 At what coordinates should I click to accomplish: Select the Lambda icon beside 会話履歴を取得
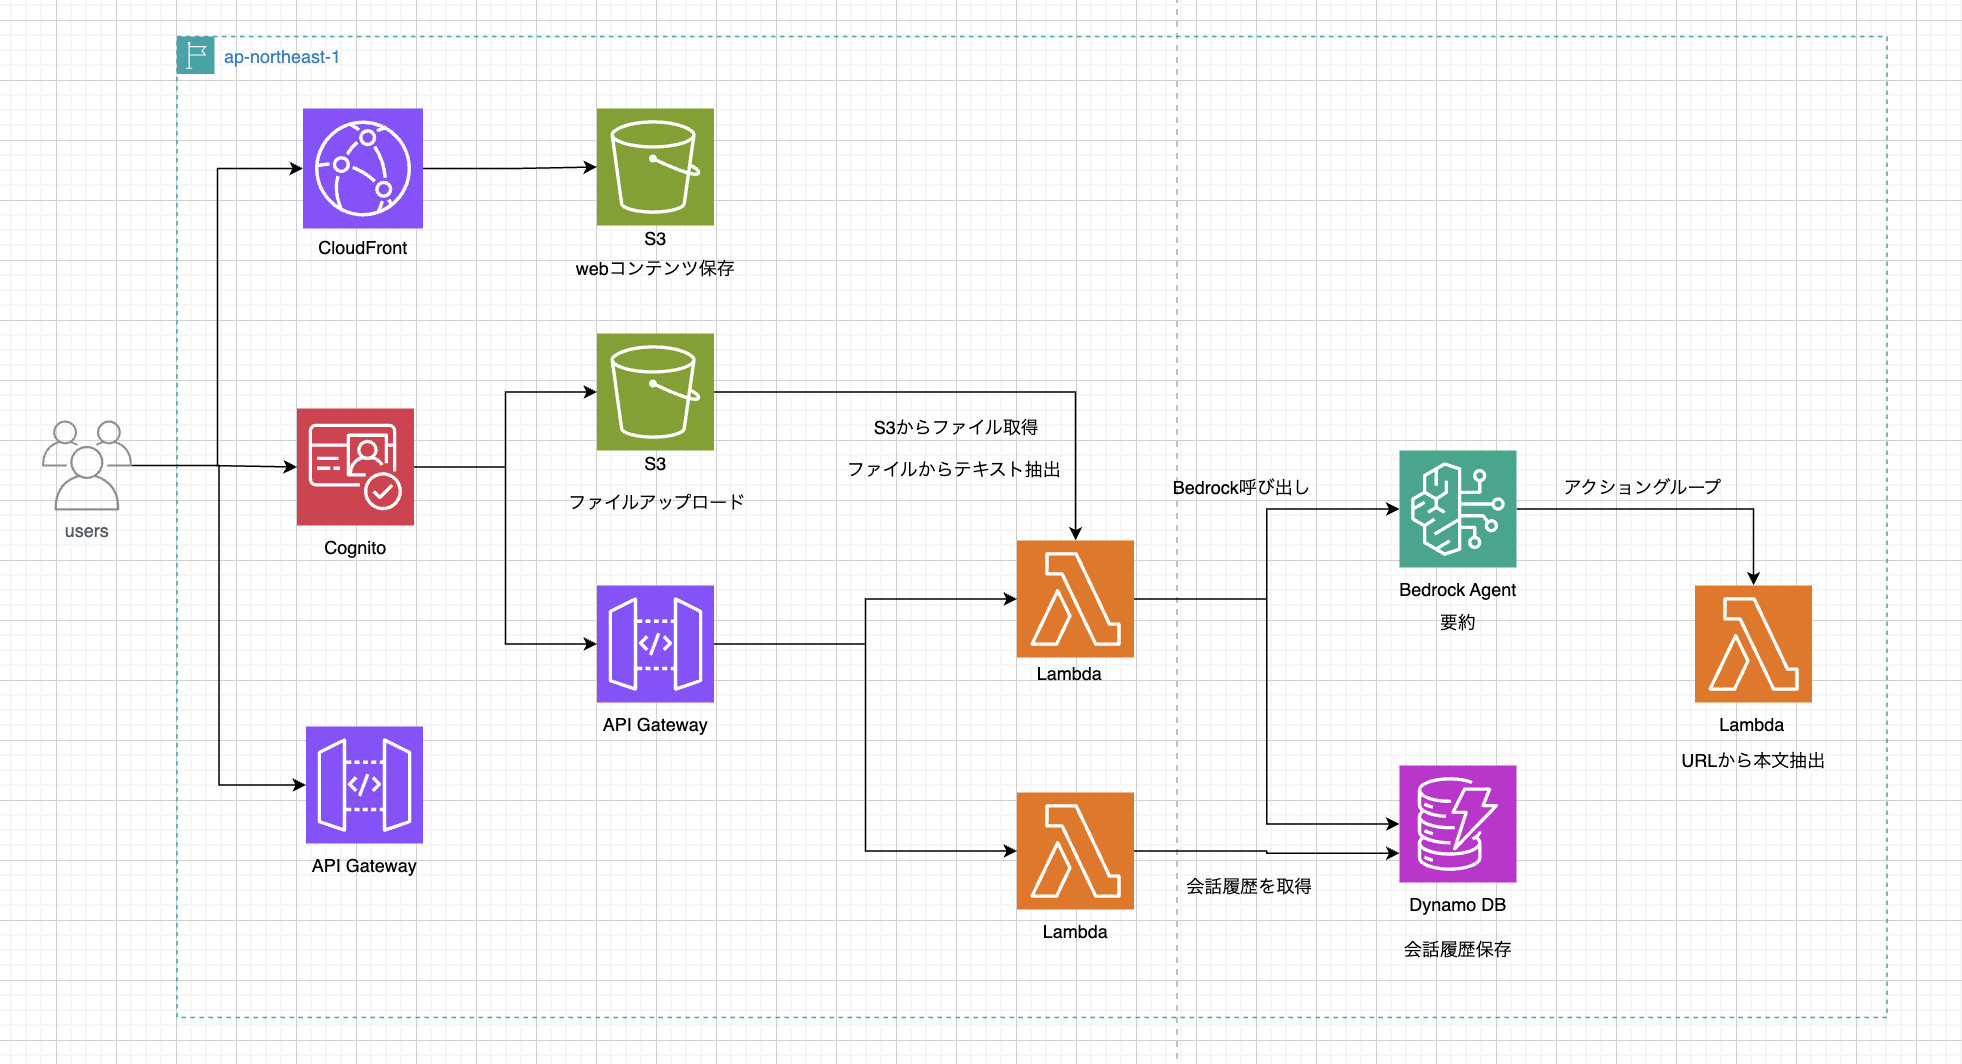tap(1075, 850)
